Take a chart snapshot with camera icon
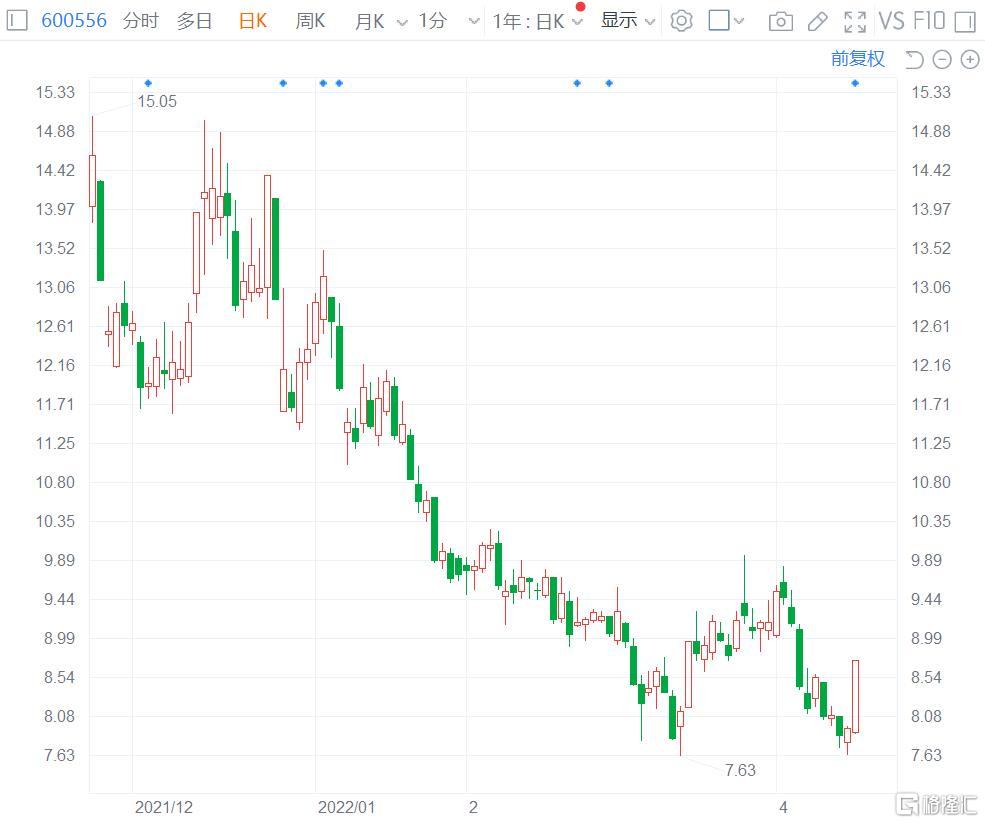This screenshot has height=824, width=985. (780, 22)
